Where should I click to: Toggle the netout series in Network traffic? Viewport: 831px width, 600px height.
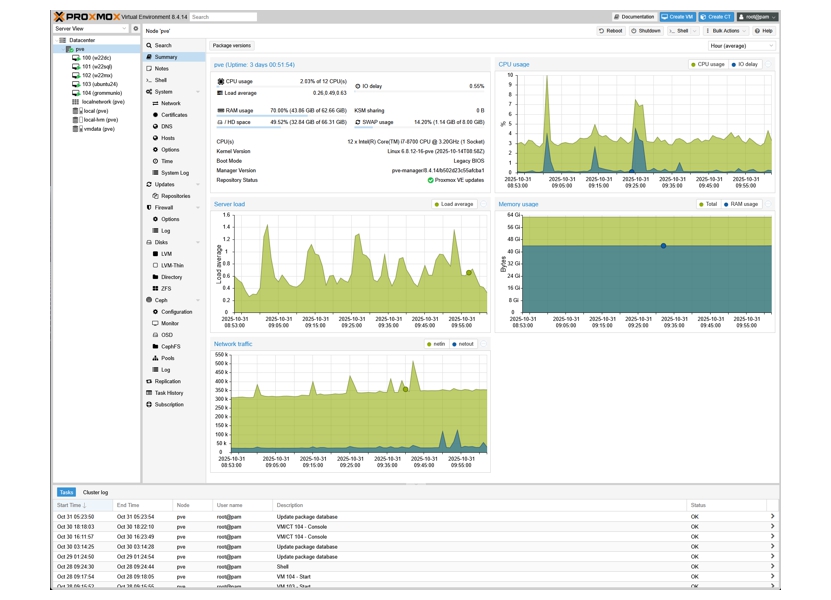click(462, 344)
